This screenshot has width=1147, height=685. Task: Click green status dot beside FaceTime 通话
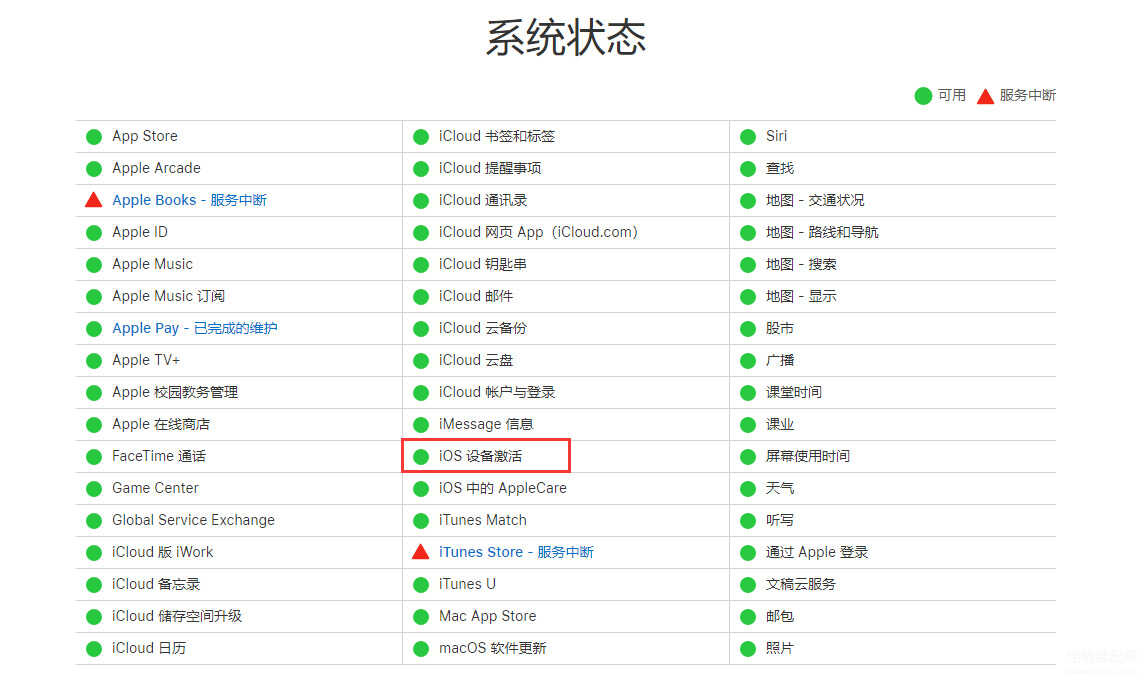click(x=94, y=457)
